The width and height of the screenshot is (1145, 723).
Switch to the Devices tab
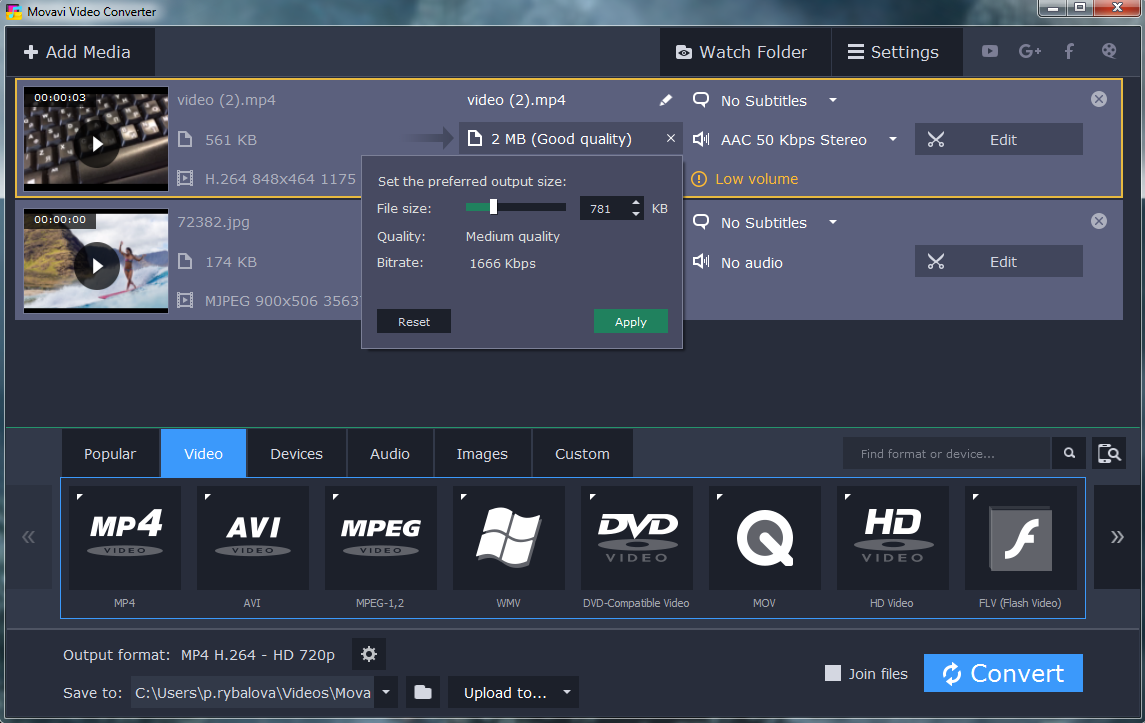[x=296, y=453]
